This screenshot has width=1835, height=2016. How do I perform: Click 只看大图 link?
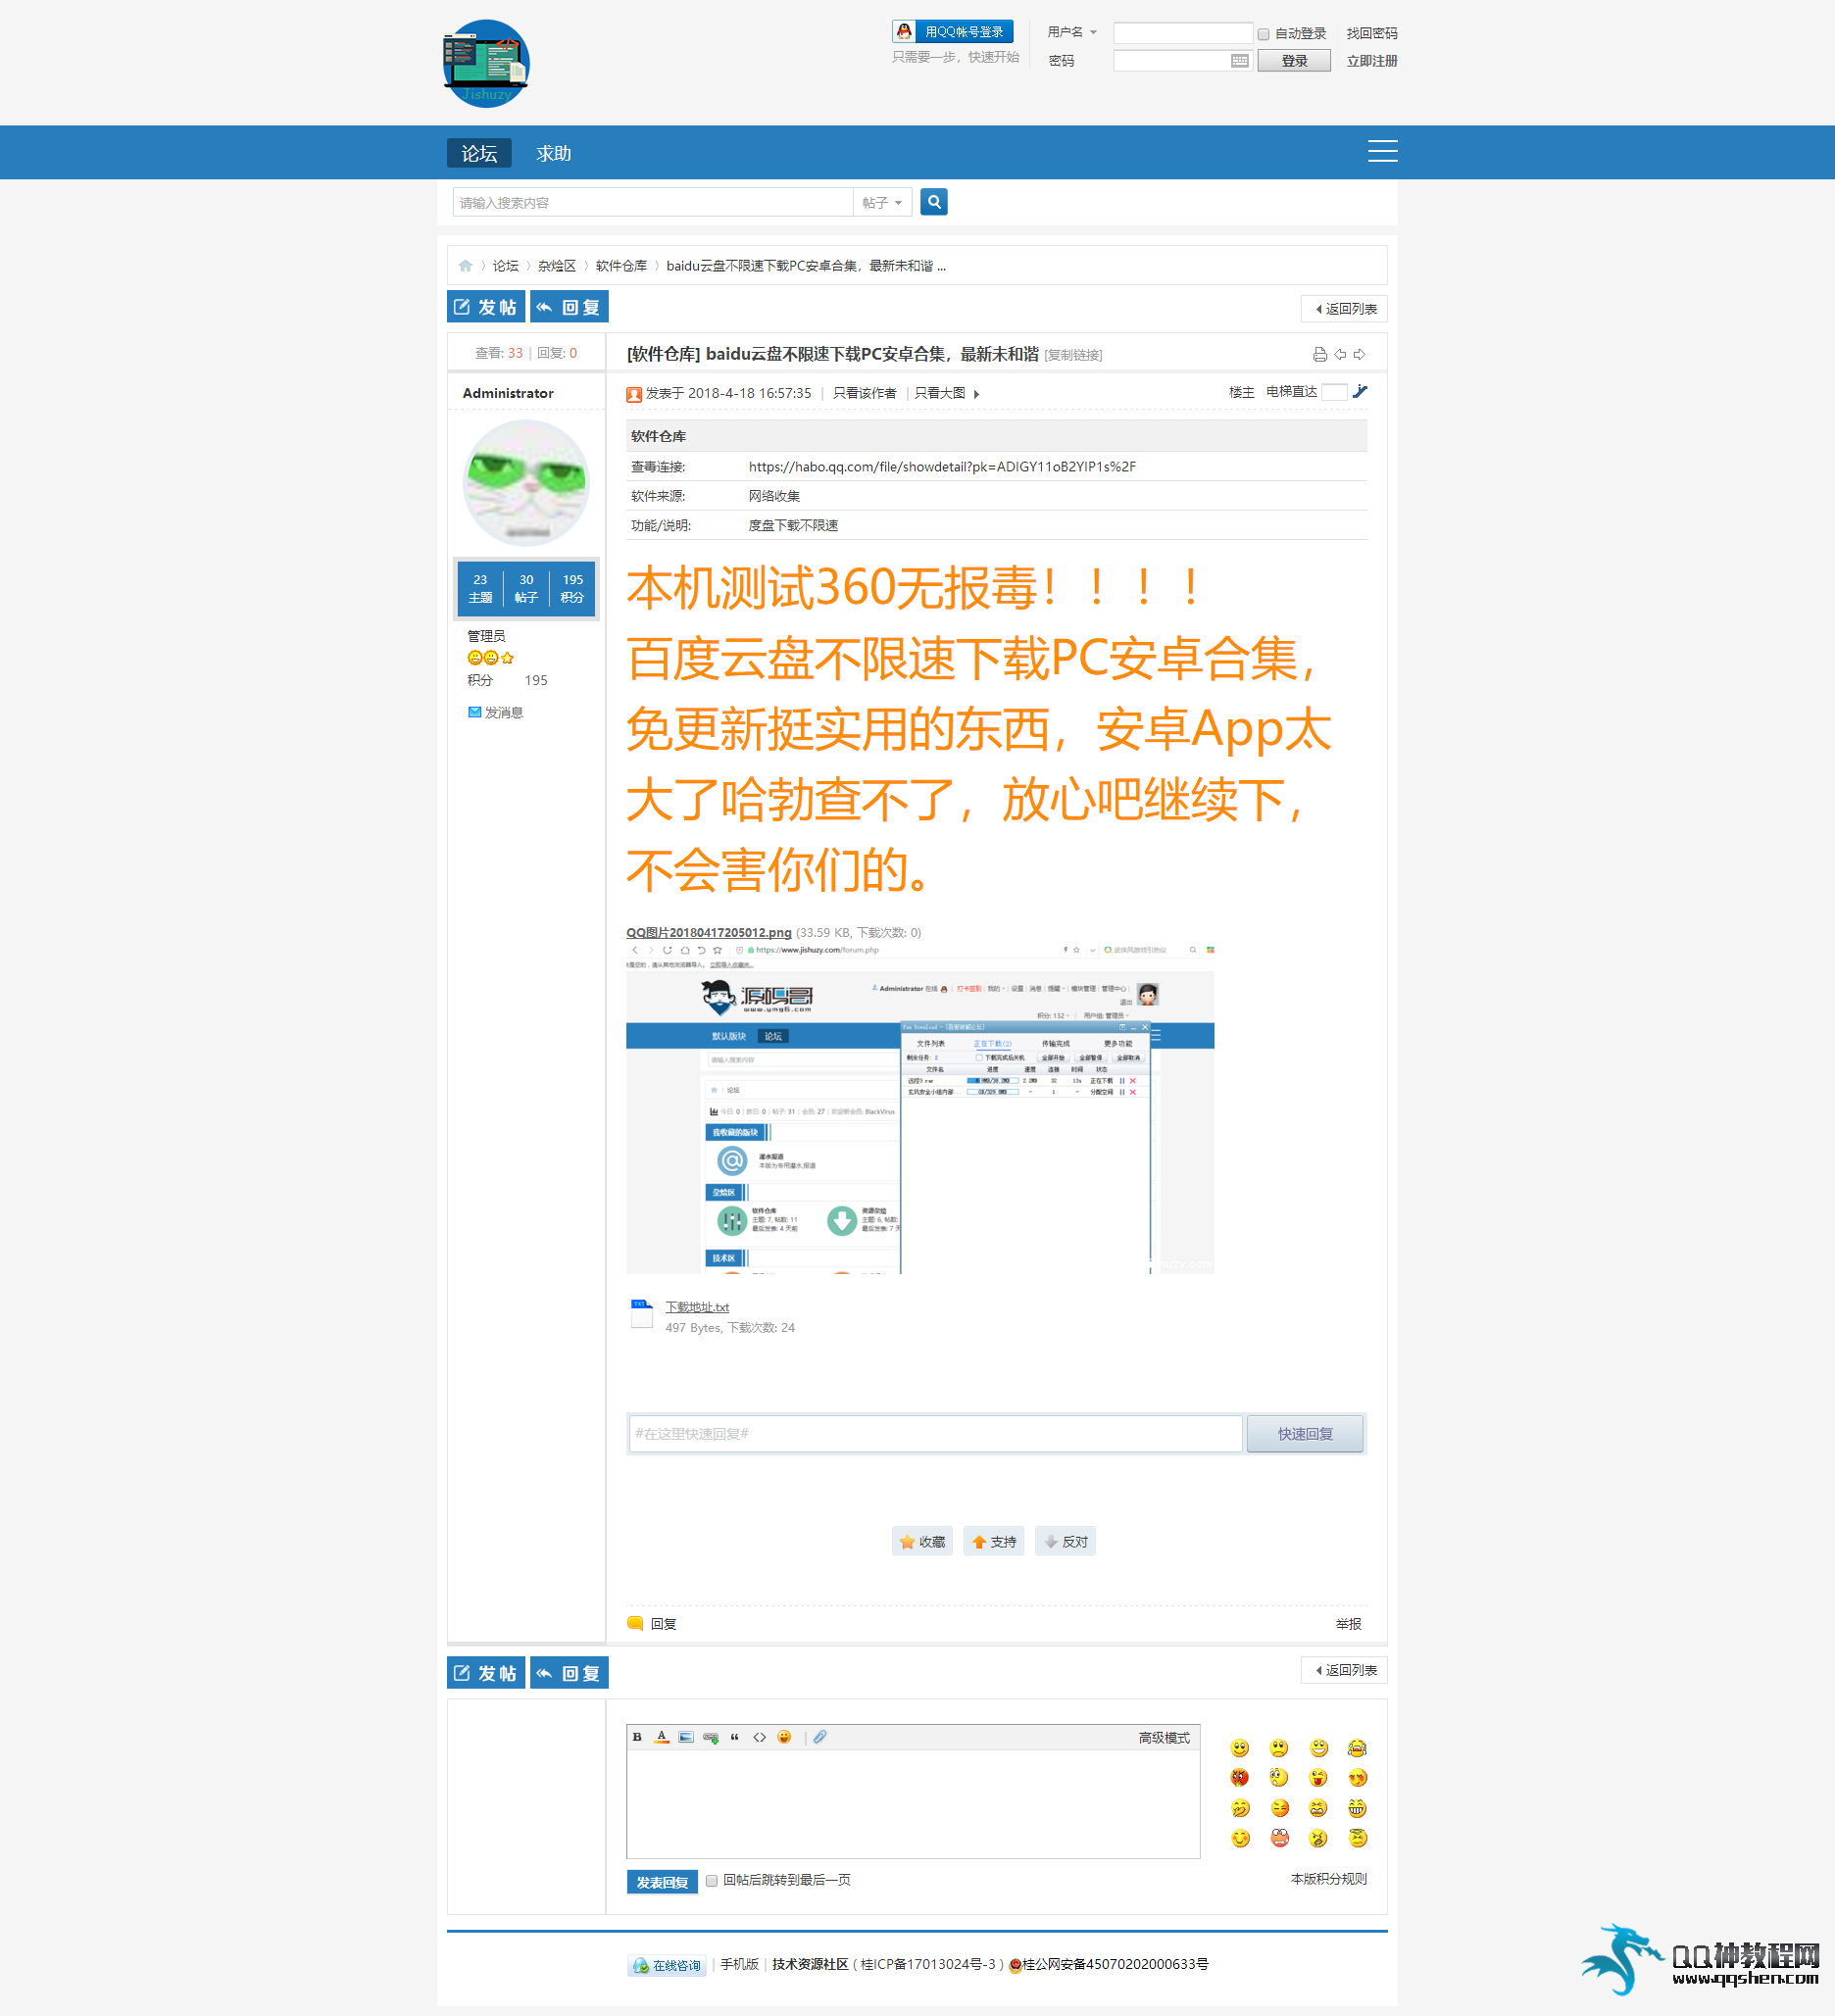pyautogui.click(x=939, y=393)
